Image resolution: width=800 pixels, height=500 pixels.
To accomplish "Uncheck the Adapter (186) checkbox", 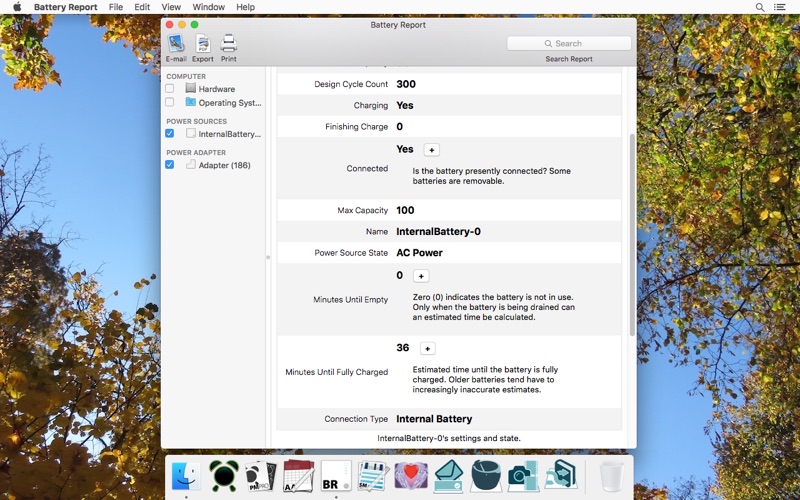I will click(169, 164).
